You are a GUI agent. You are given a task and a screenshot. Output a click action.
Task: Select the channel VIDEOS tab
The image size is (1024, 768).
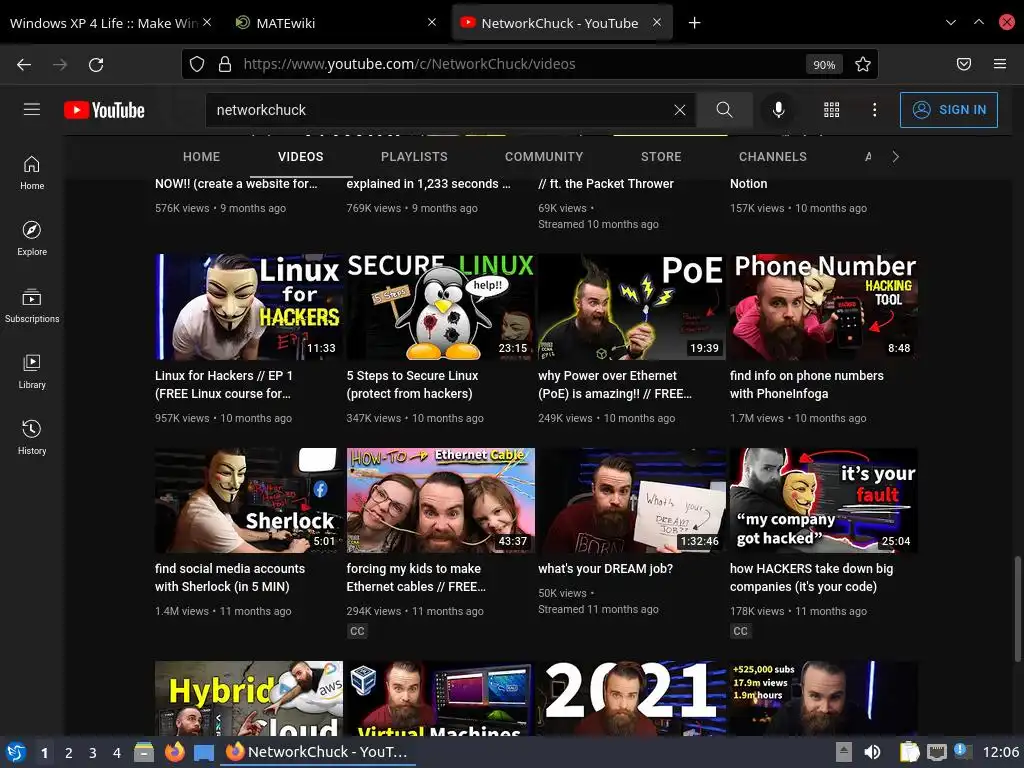pyautogui.click(x=300, y=157)
